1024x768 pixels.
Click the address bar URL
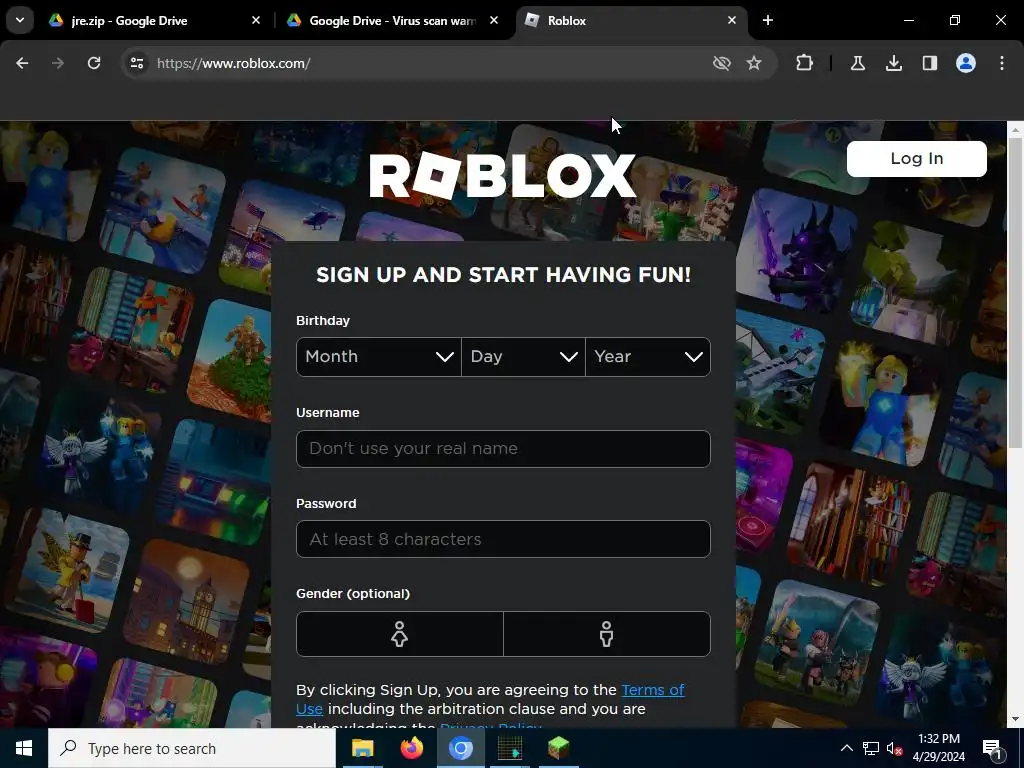pyautogui.click(x=234, y=63)
